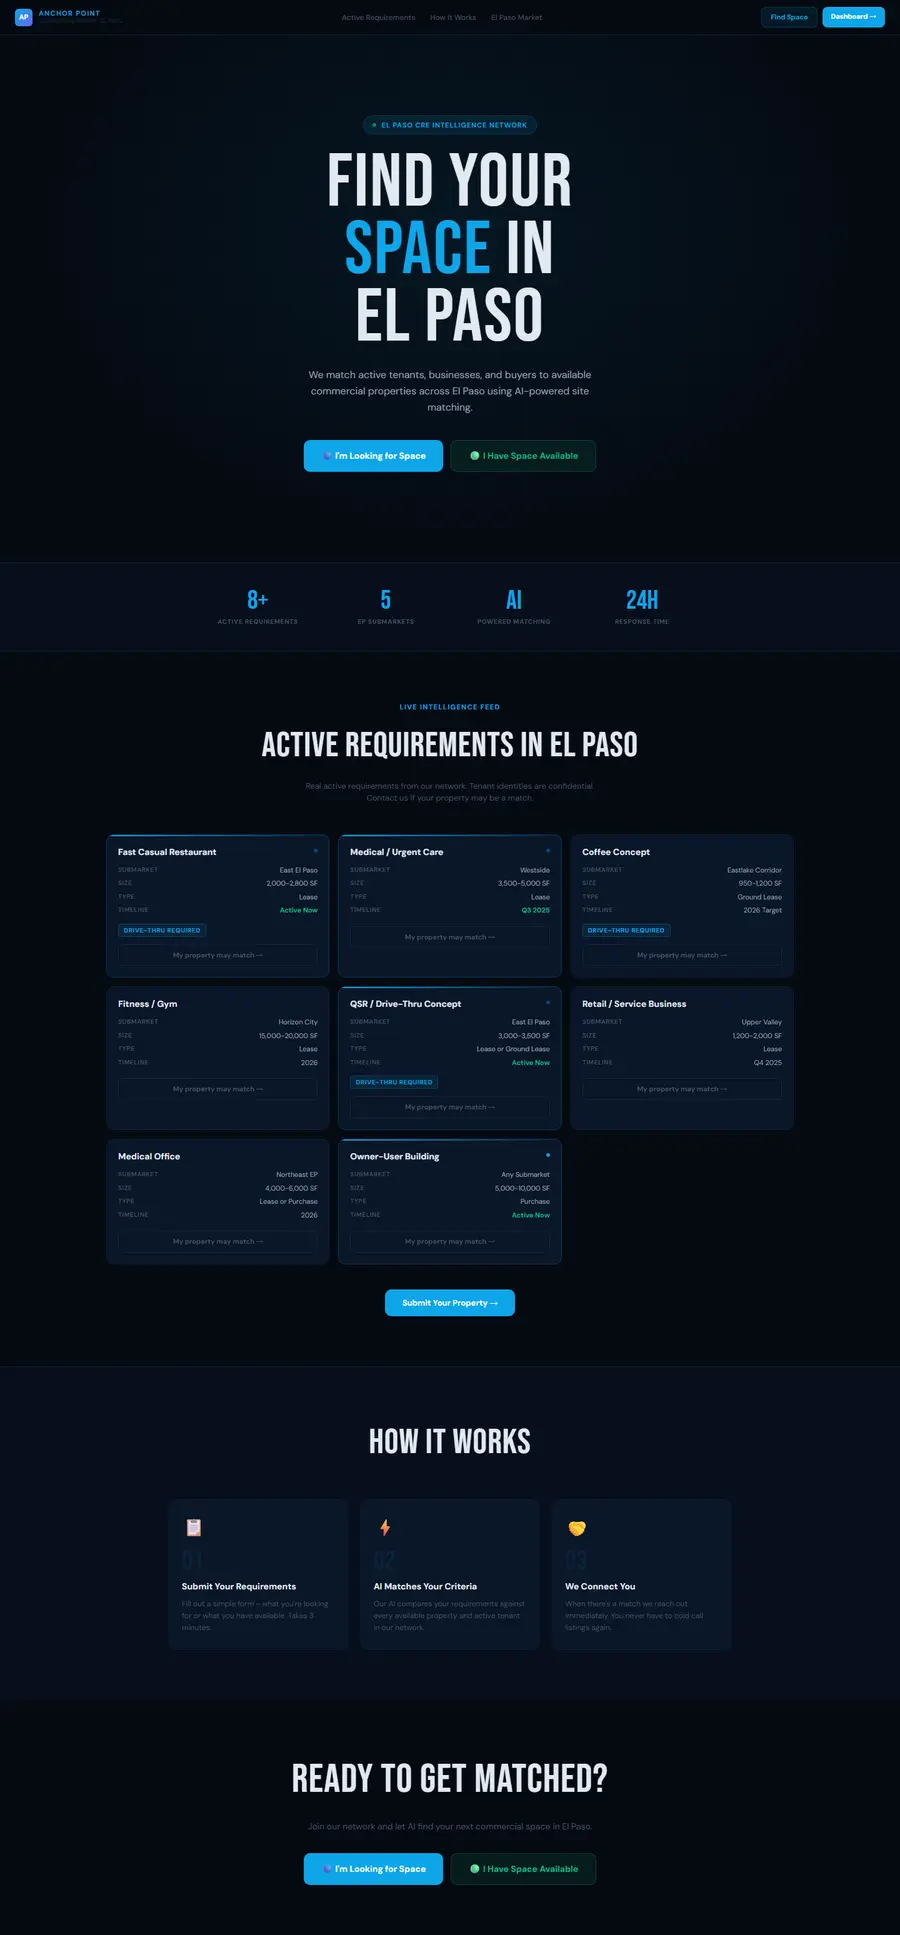The image size is (900, 1935).
Task: Select the 5,000–10,000 SF size value
Action: 522,1188
